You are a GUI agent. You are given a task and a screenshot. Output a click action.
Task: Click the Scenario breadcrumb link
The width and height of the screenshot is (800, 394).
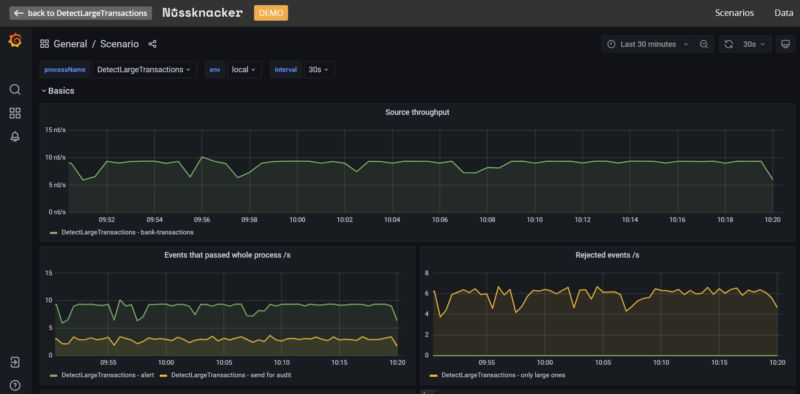coord(119,44)
